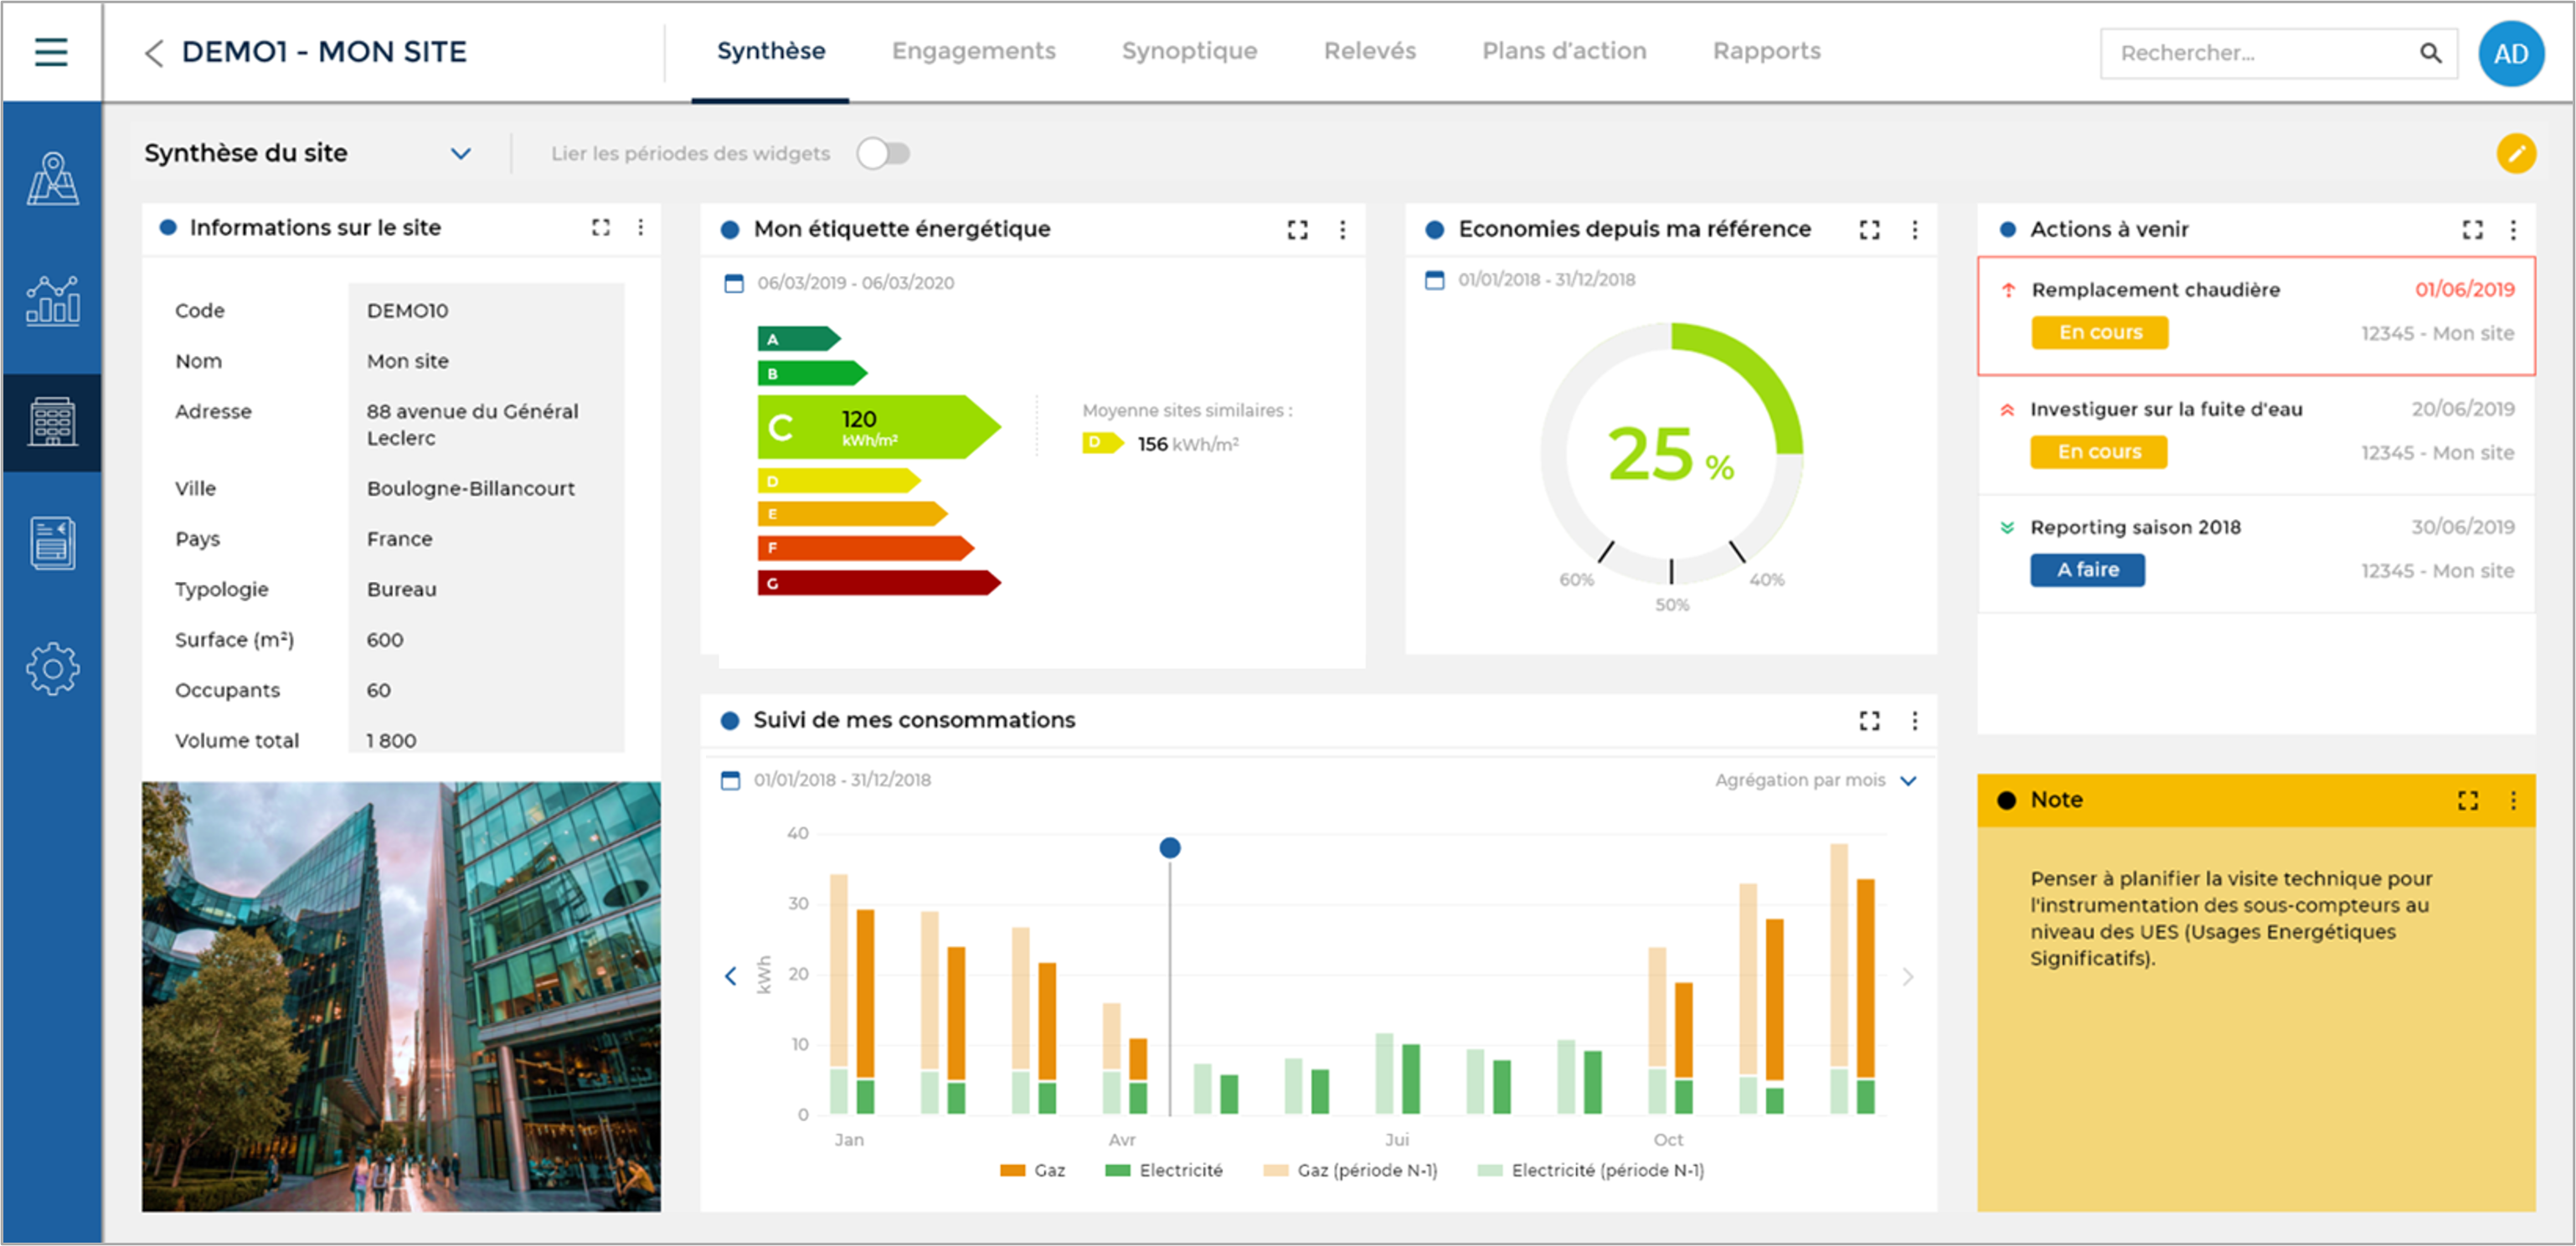Click date range 06/03/2019 - 06/03/2020
The width and height of the screenshot is (2576, 1246).
click(x=855, y=283)
